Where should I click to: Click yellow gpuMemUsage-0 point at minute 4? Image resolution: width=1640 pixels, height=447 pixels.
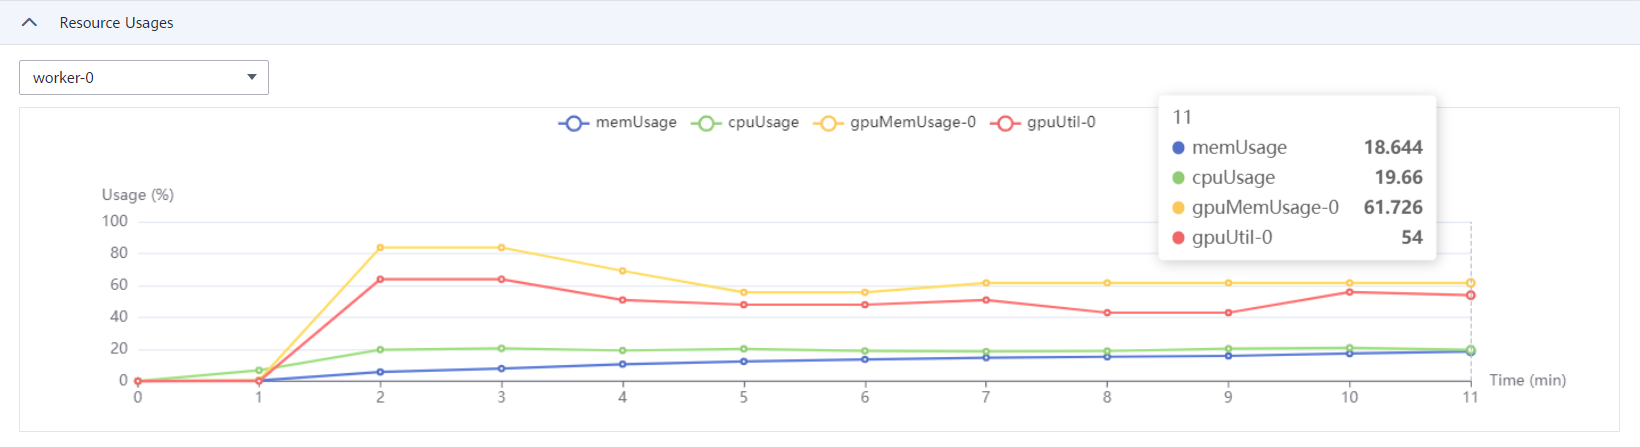coord(622,271)
